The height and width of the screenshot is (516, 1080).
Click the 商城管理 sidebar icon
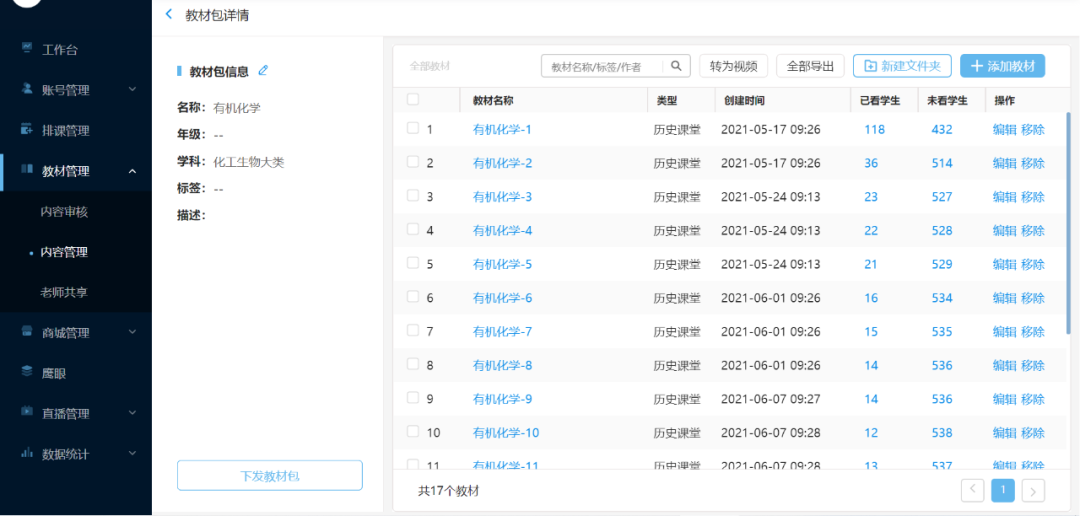(x=27, y=332)
